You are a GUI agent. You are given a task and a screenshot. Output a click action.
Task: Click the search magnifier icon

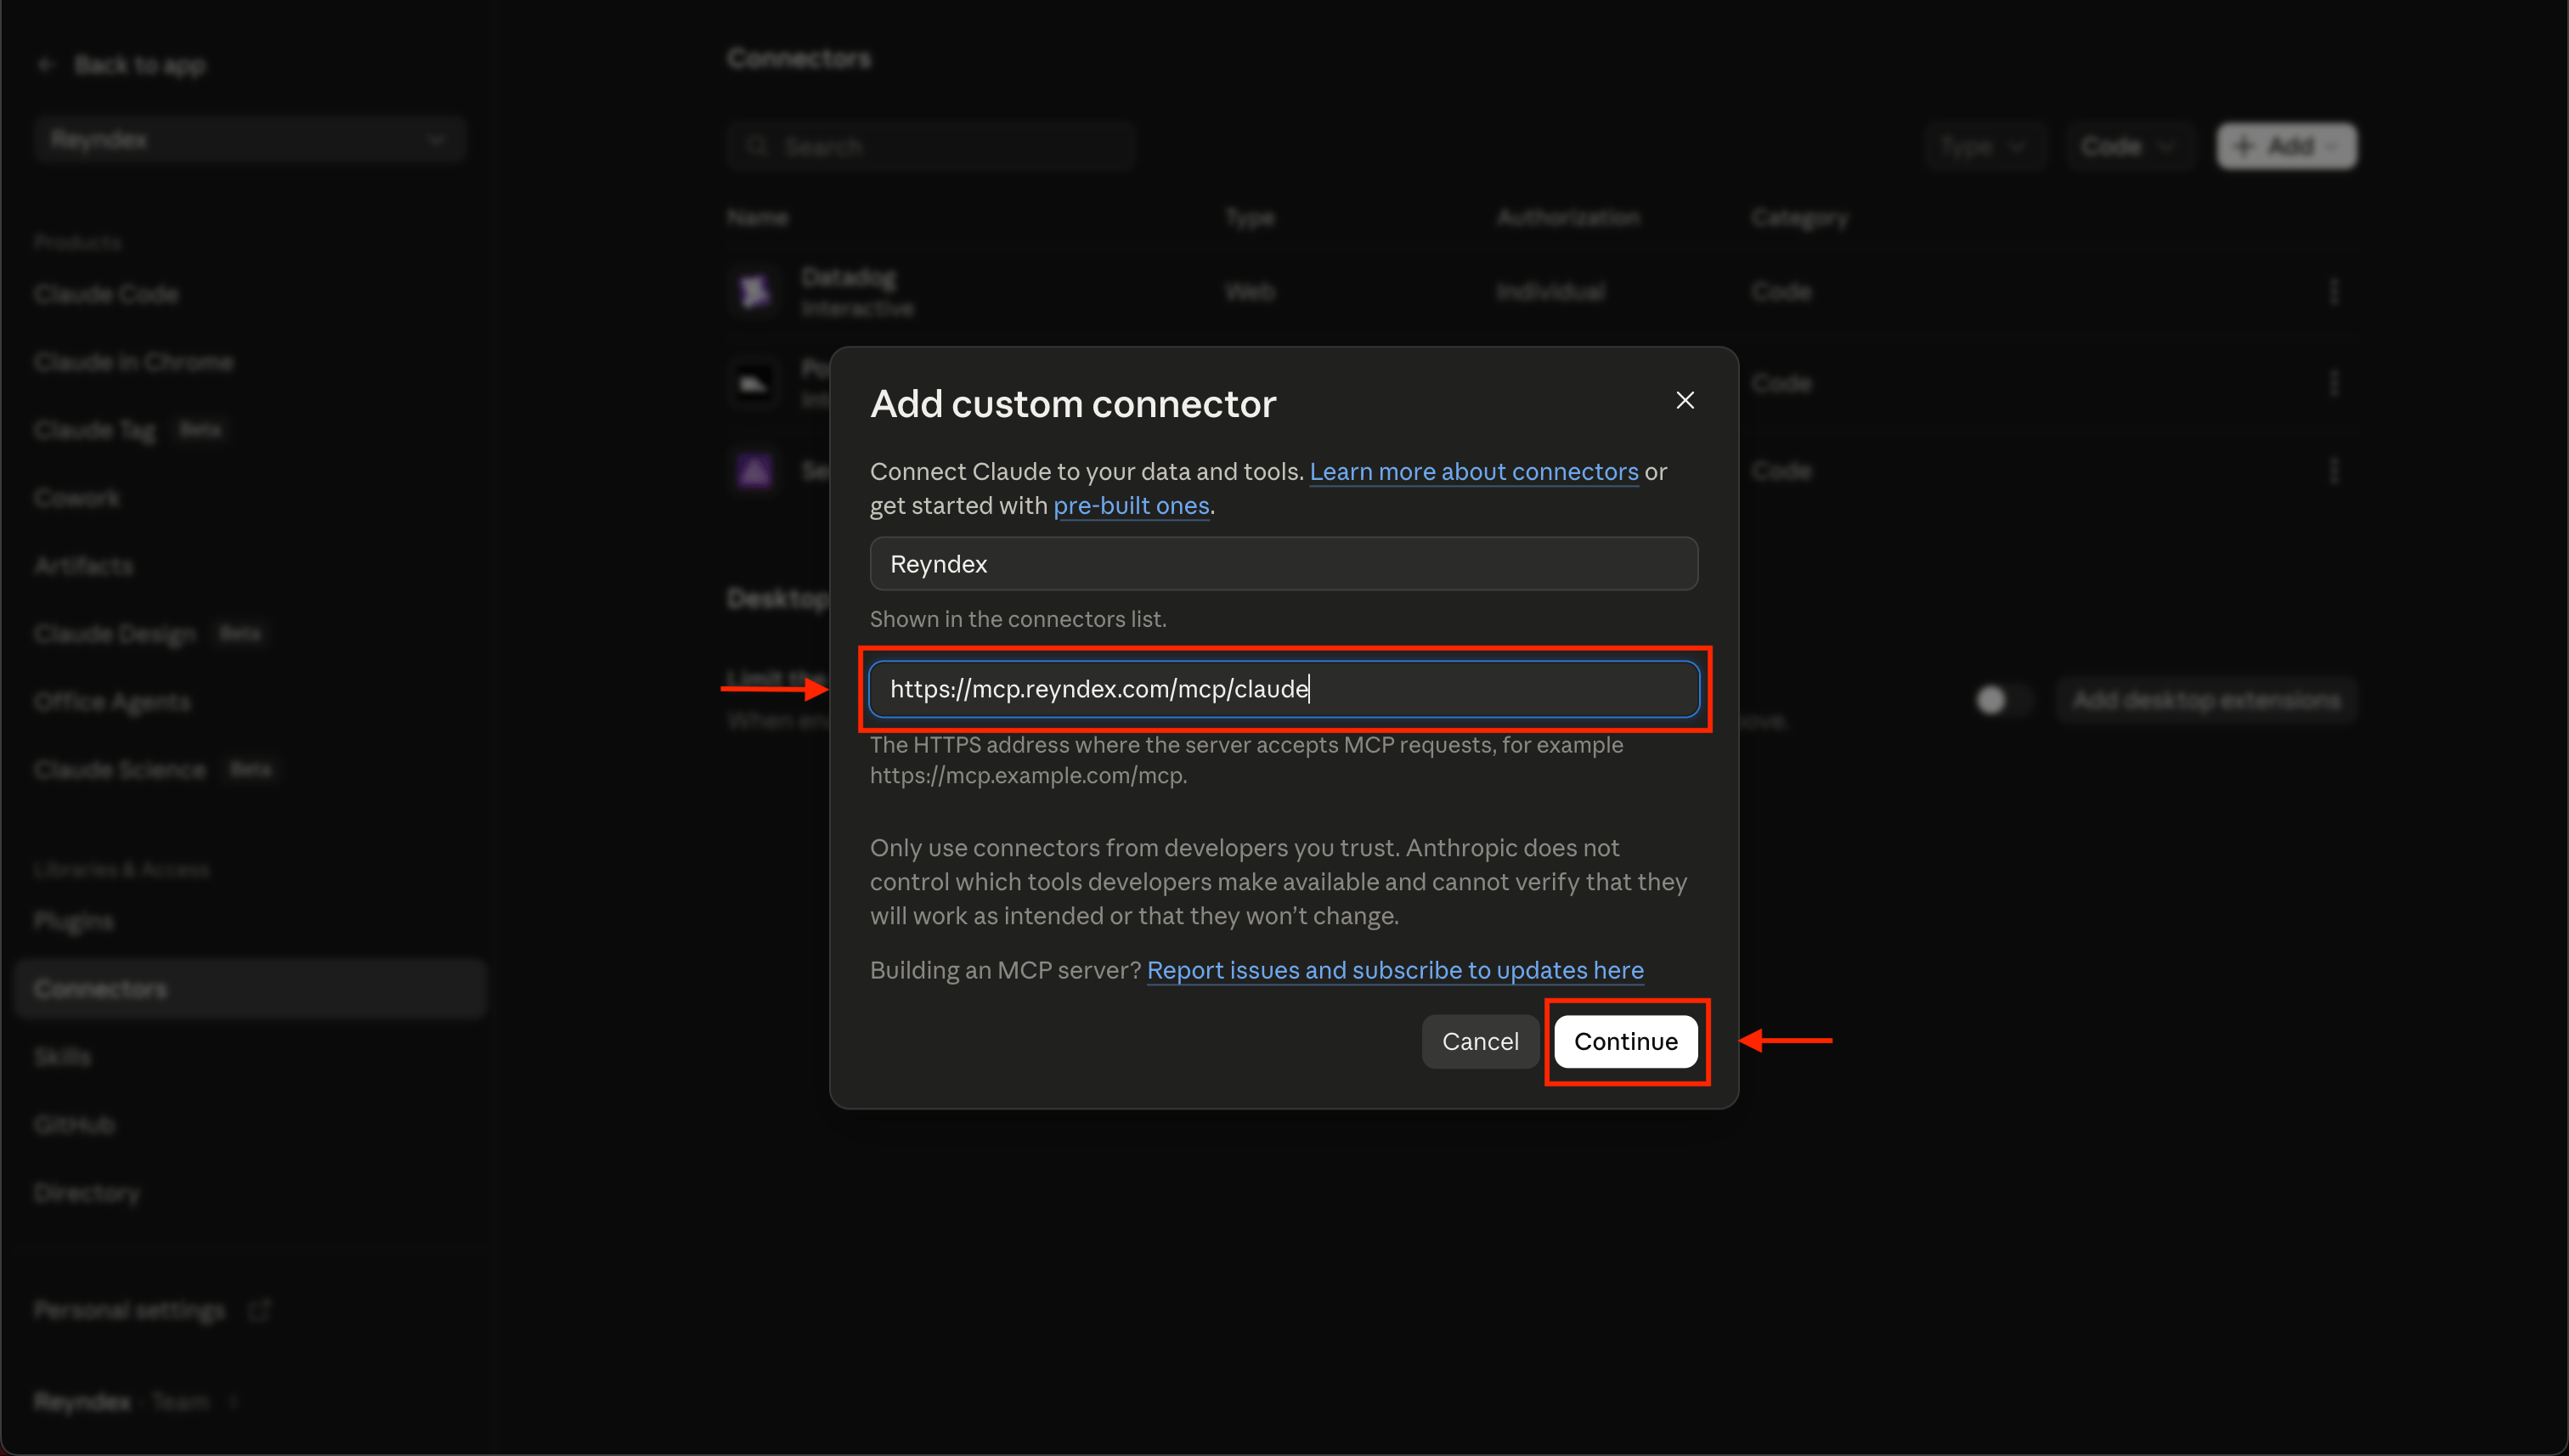(x=757, y=147)
